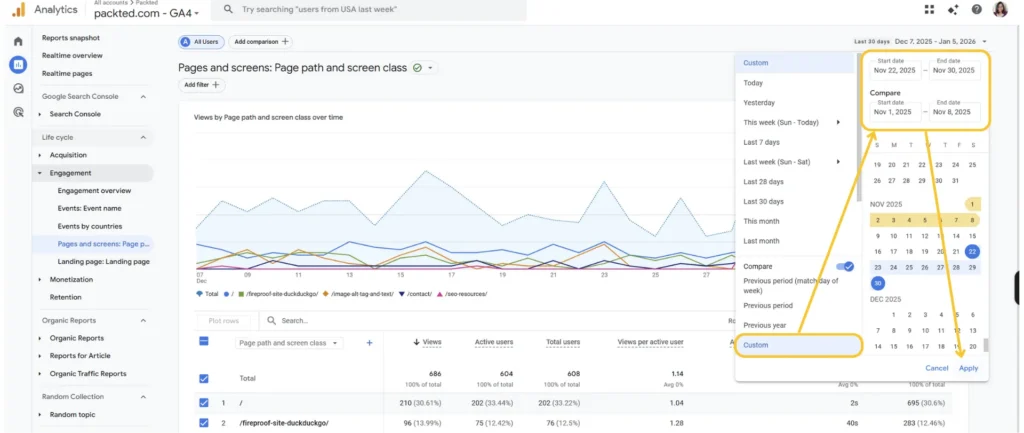Click the Apply button
The height and width of the screenshot is (433, 1024).
point(968,368)
